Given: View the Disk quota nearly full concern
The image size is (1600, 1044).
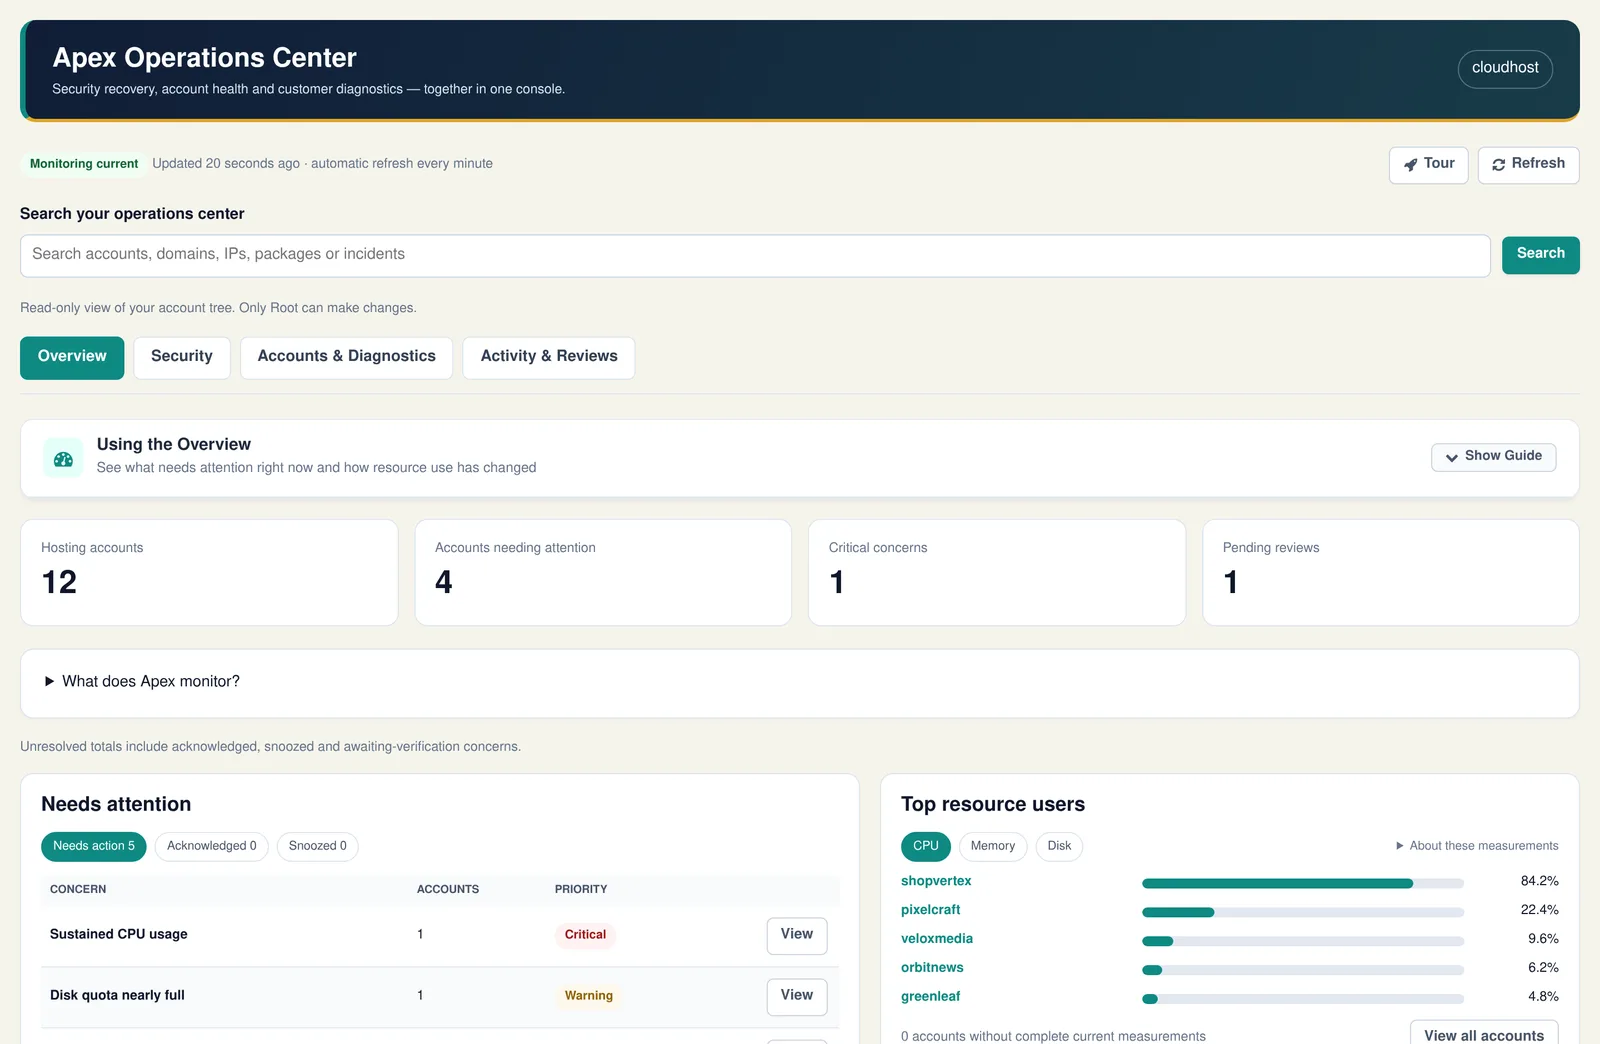Looking at the screenshot, I should (796, 996).
